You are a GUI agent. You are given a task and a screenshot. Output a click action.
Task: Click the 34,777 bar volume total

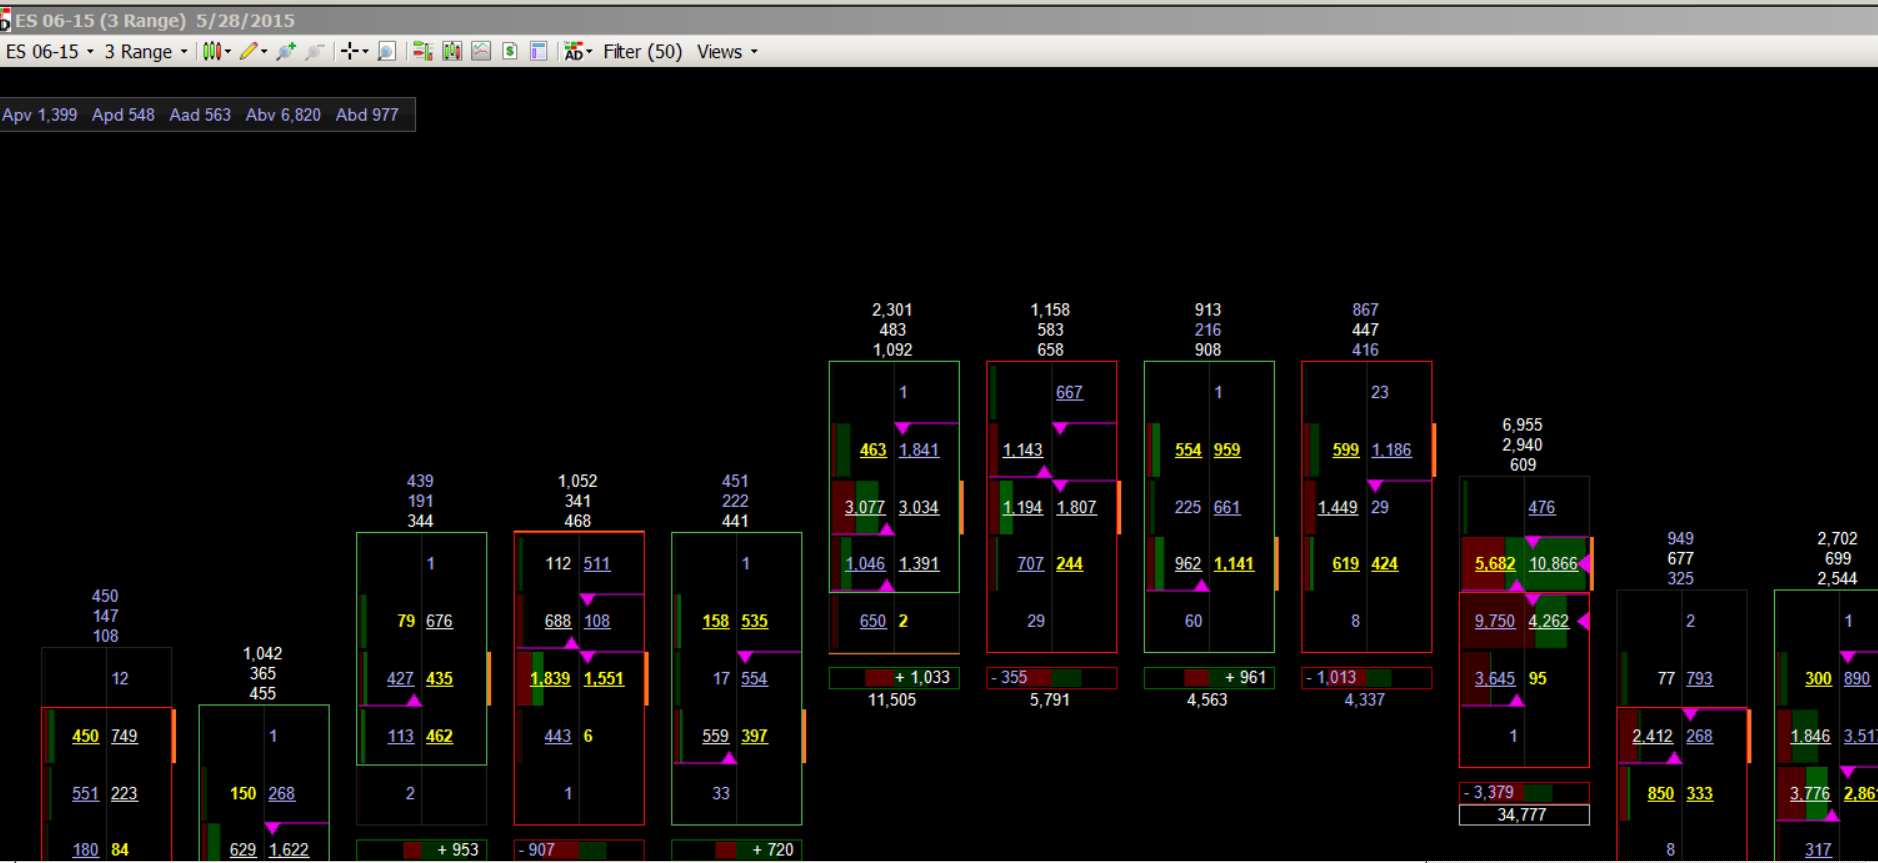pos(1522,815)
